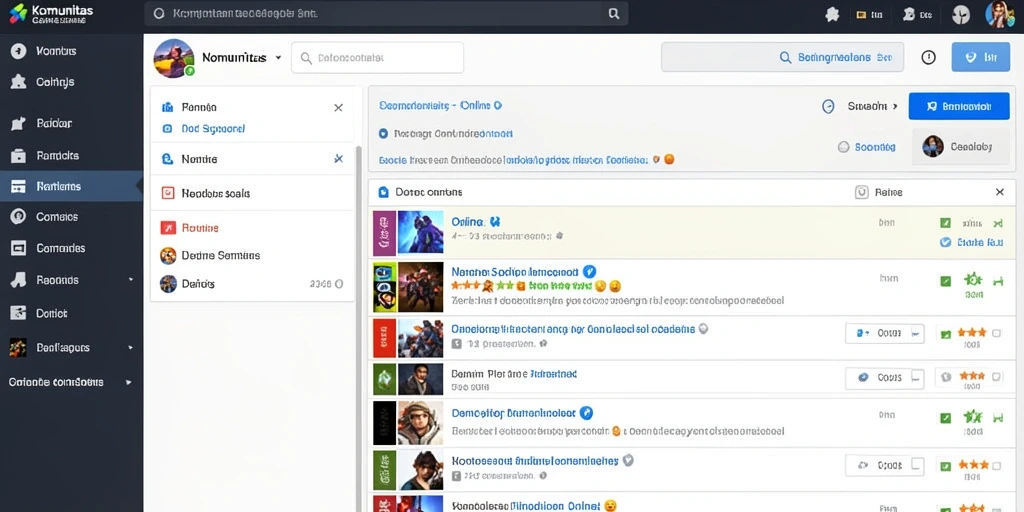Click the gray badge after "Kootoseout" title
Image resolution: width=1024 pixels, height=512 pixels.
(x=628, y=460)
